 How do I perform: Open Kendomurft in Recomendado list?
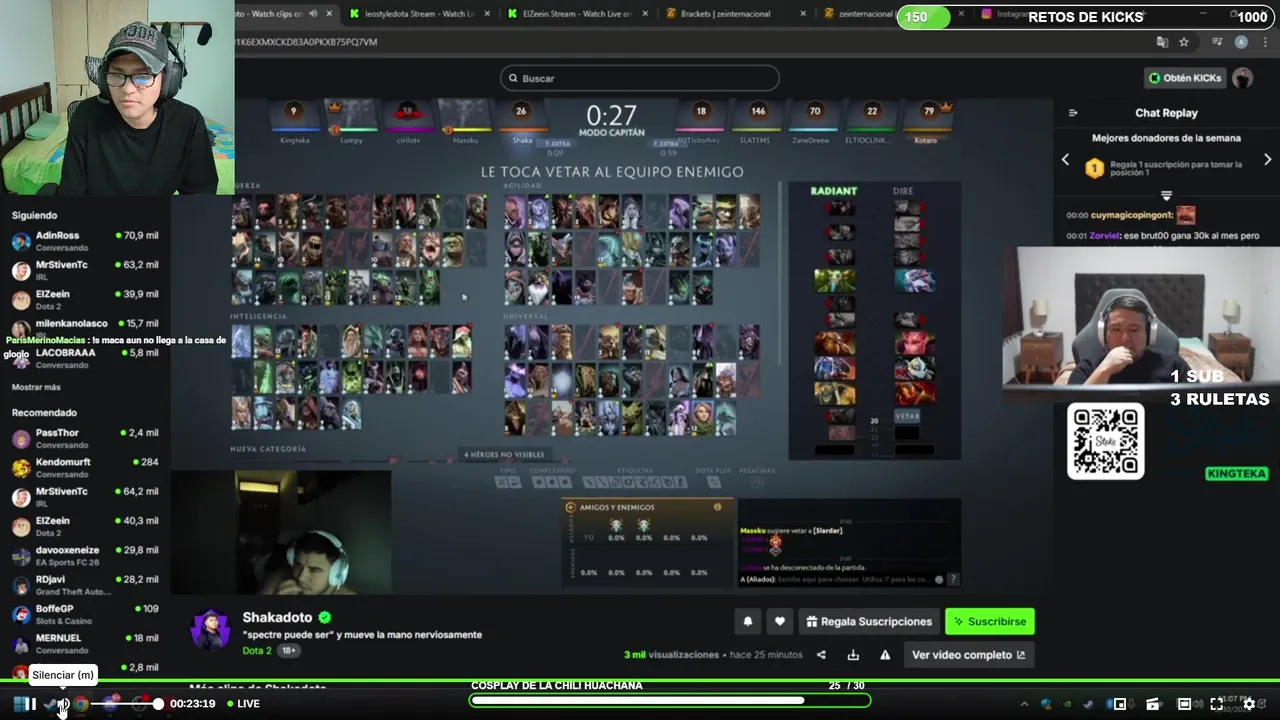85,467
